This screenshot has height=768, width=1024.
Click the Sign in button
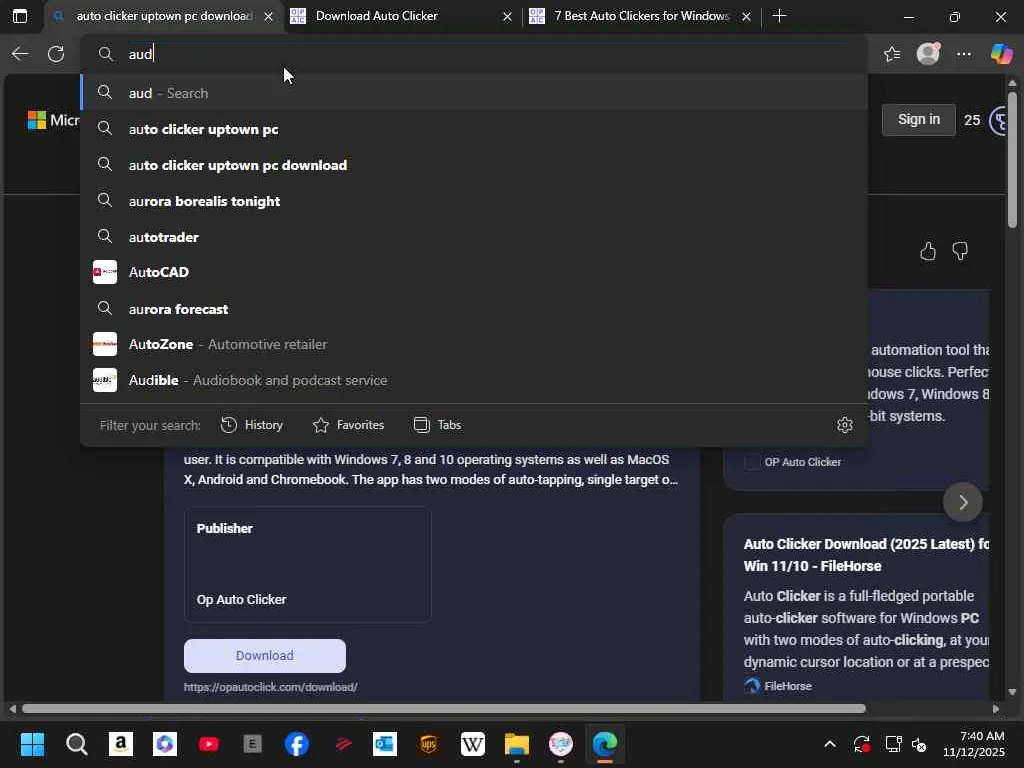918,120
